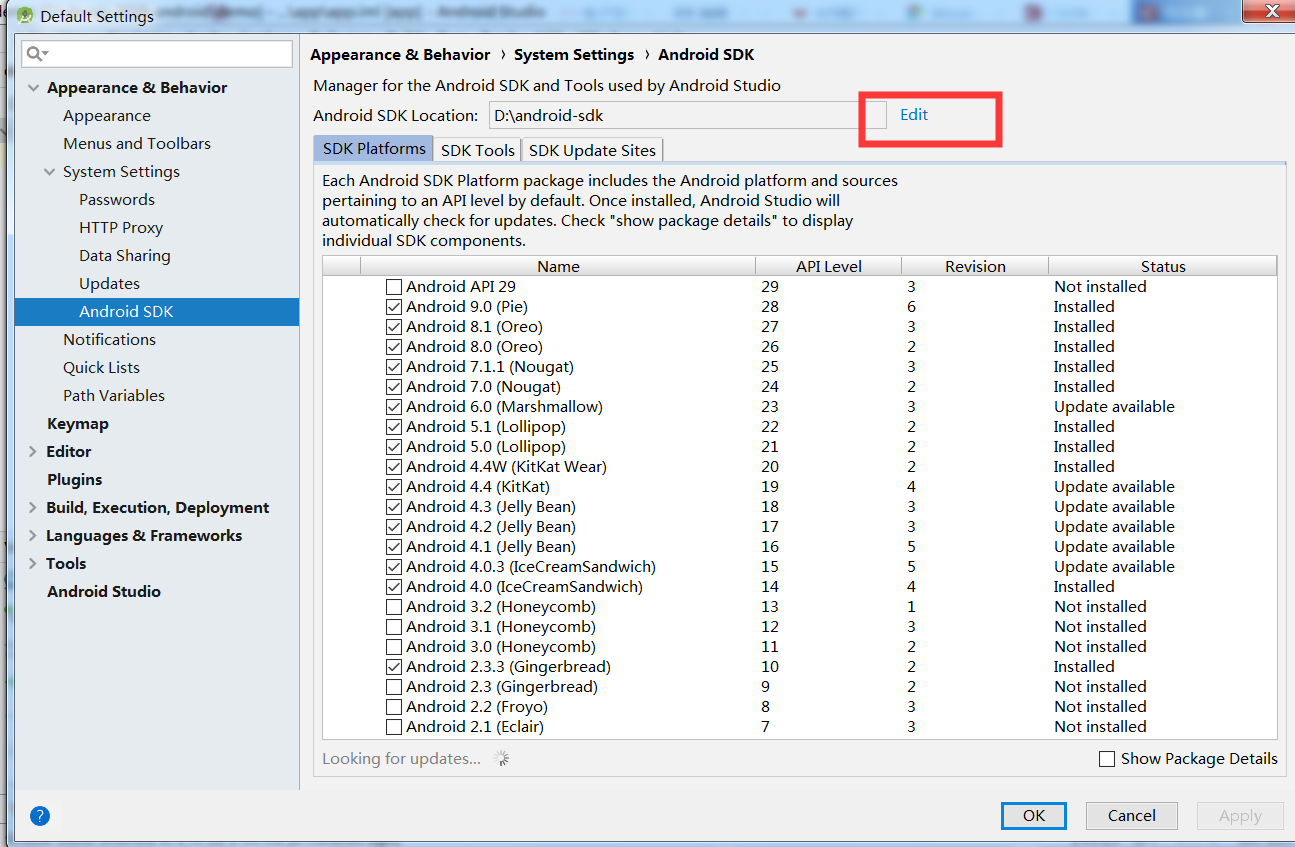Click the Apply button
Viewport: 1295px width, 847px height.
(1240, 816)
